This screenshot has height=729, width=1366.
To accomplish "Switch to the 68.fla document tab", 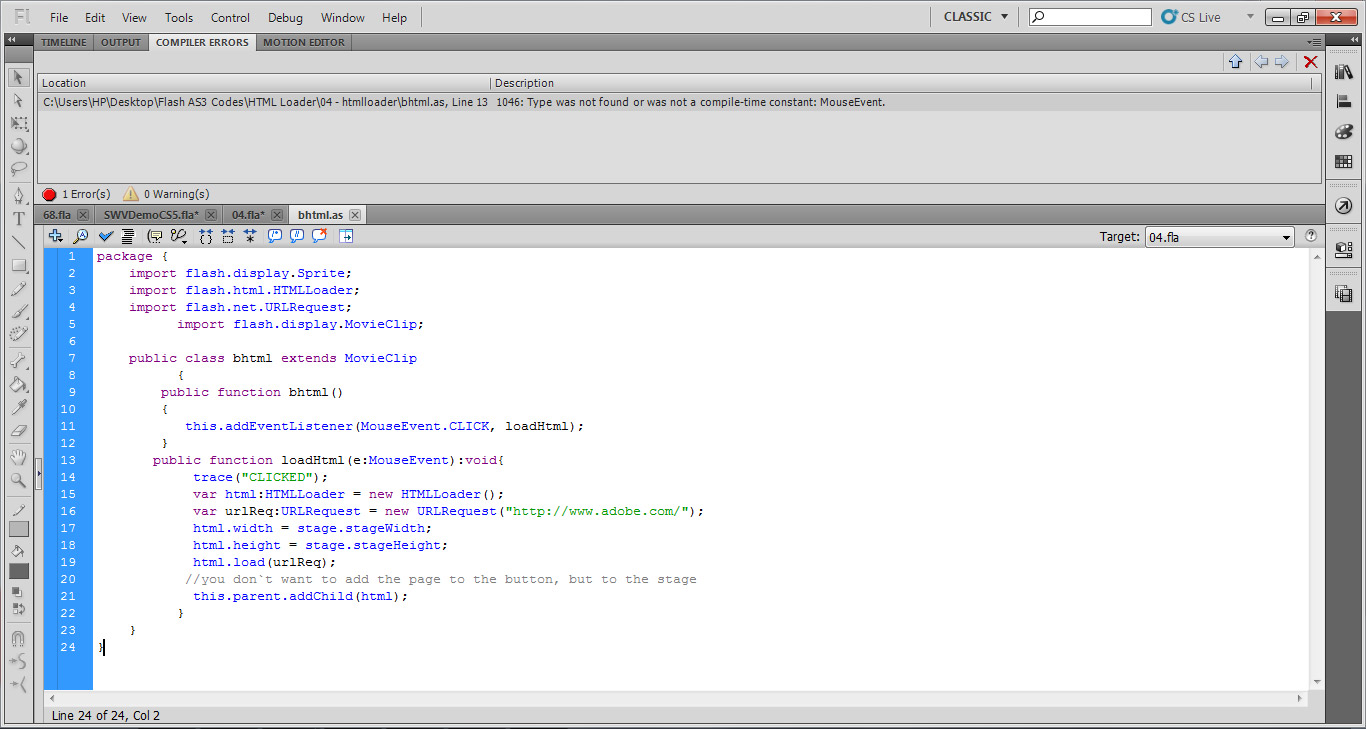I will point(57,215).
